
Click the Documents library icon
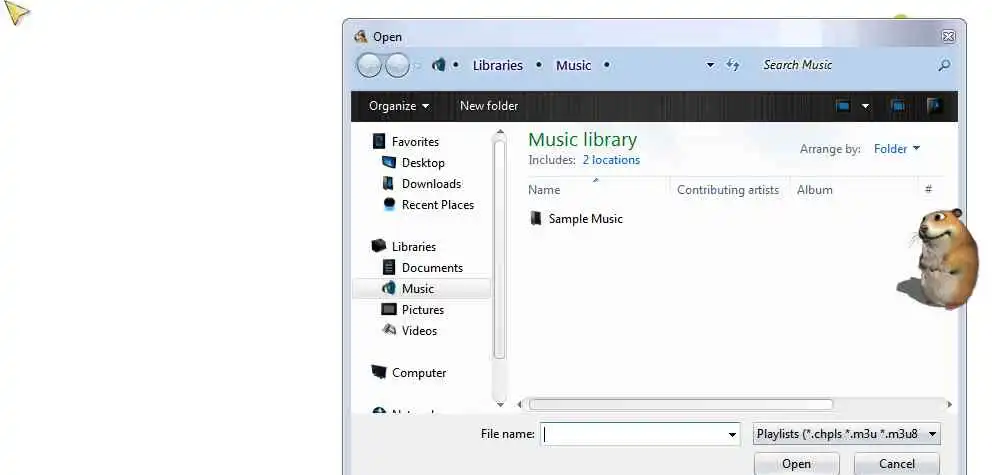point(389,267)
